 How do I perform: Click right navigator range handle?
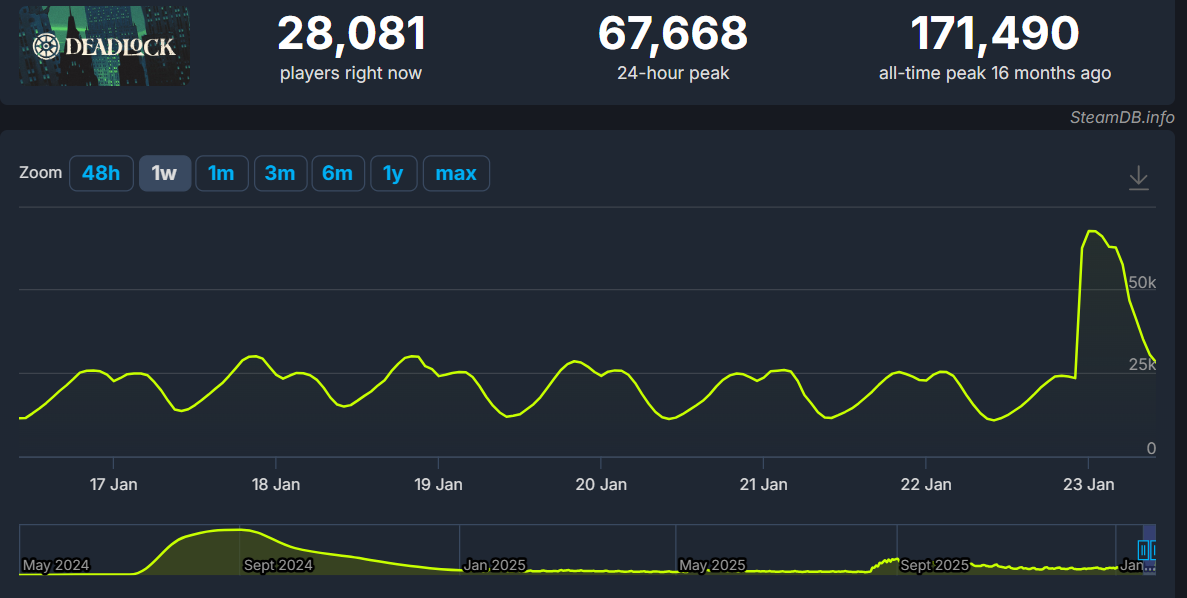click(x=1154, y=549)
